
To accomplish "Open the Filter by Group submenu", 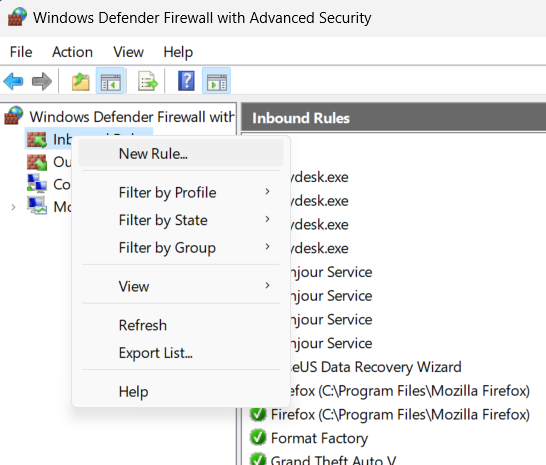I will coord(181,247).
